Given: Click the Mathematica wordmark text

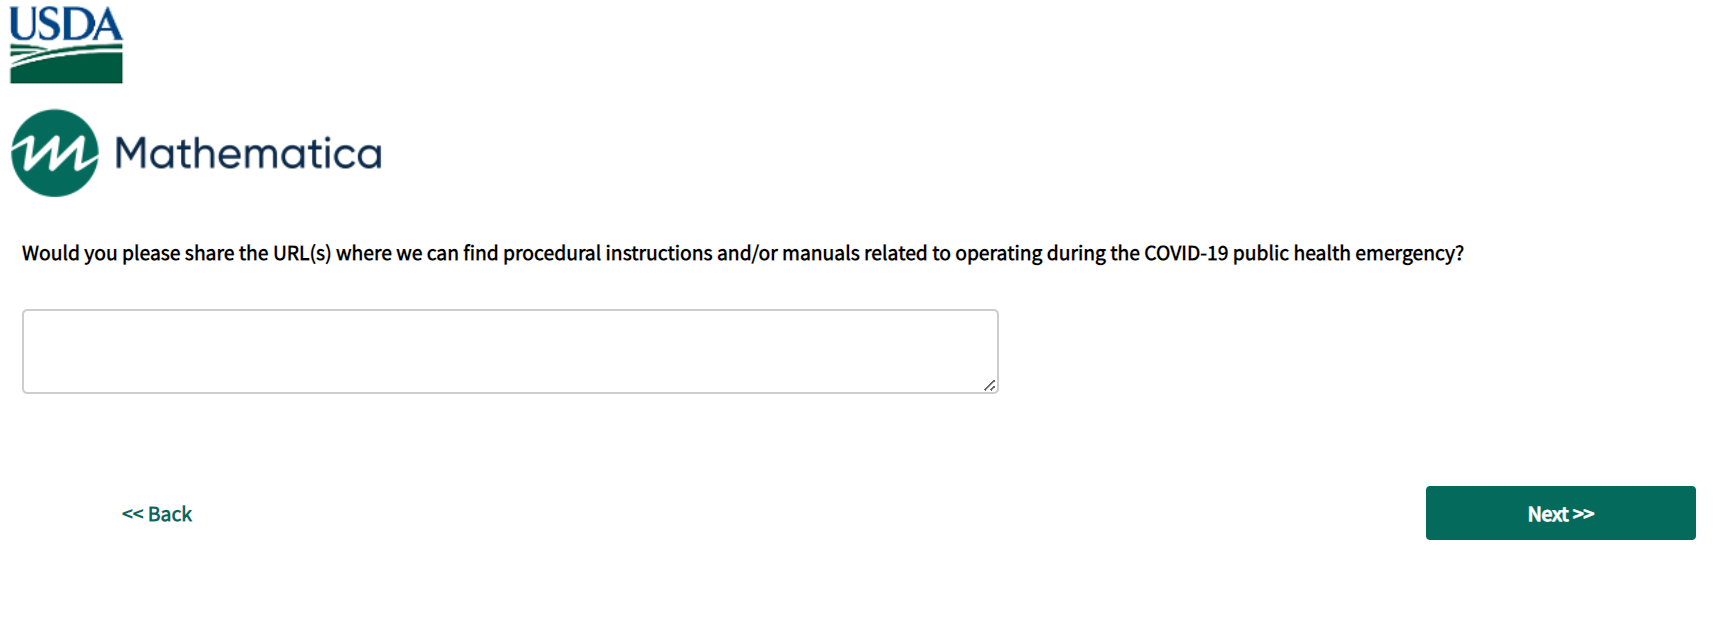Looking at the screenshot, I should (x=248, y=154).
